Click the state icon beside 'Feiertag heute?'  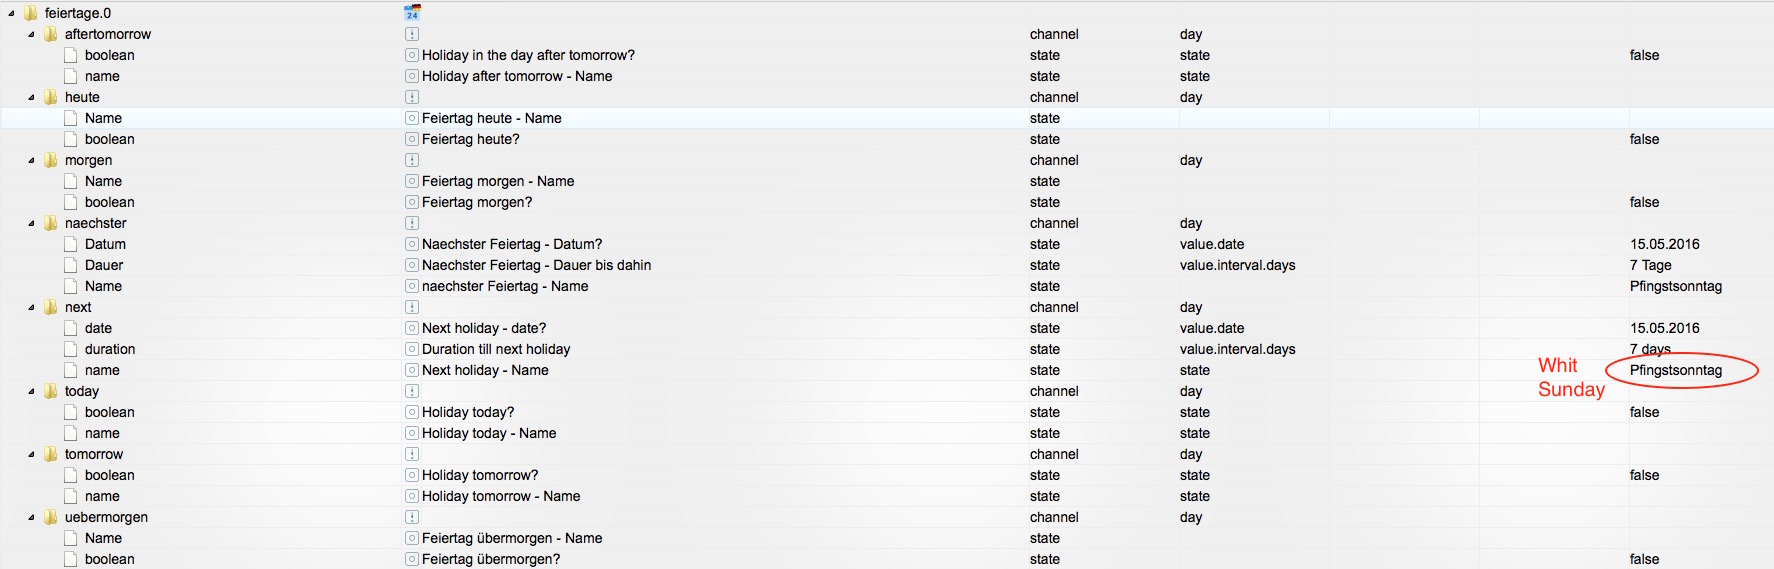(412, 139)
